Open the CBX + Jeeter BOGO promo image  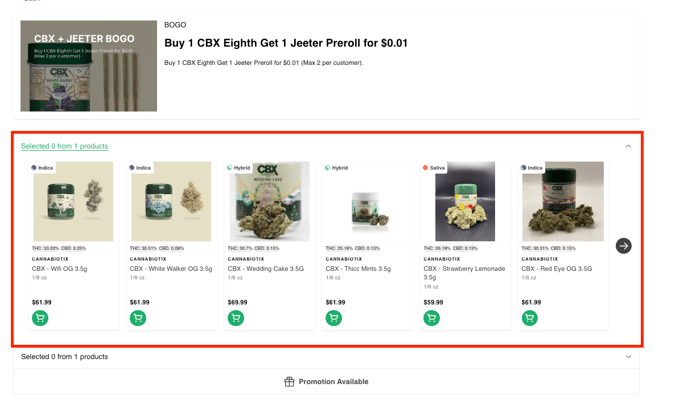point(88,65)
